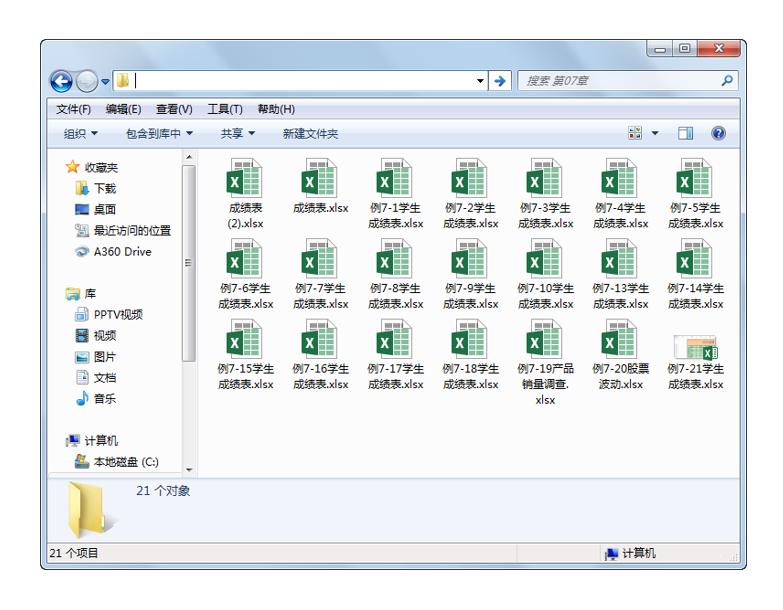783x610 pixels.
Task: Click the change view icon button
Action: pyautogui.click(x=635, y=133)
